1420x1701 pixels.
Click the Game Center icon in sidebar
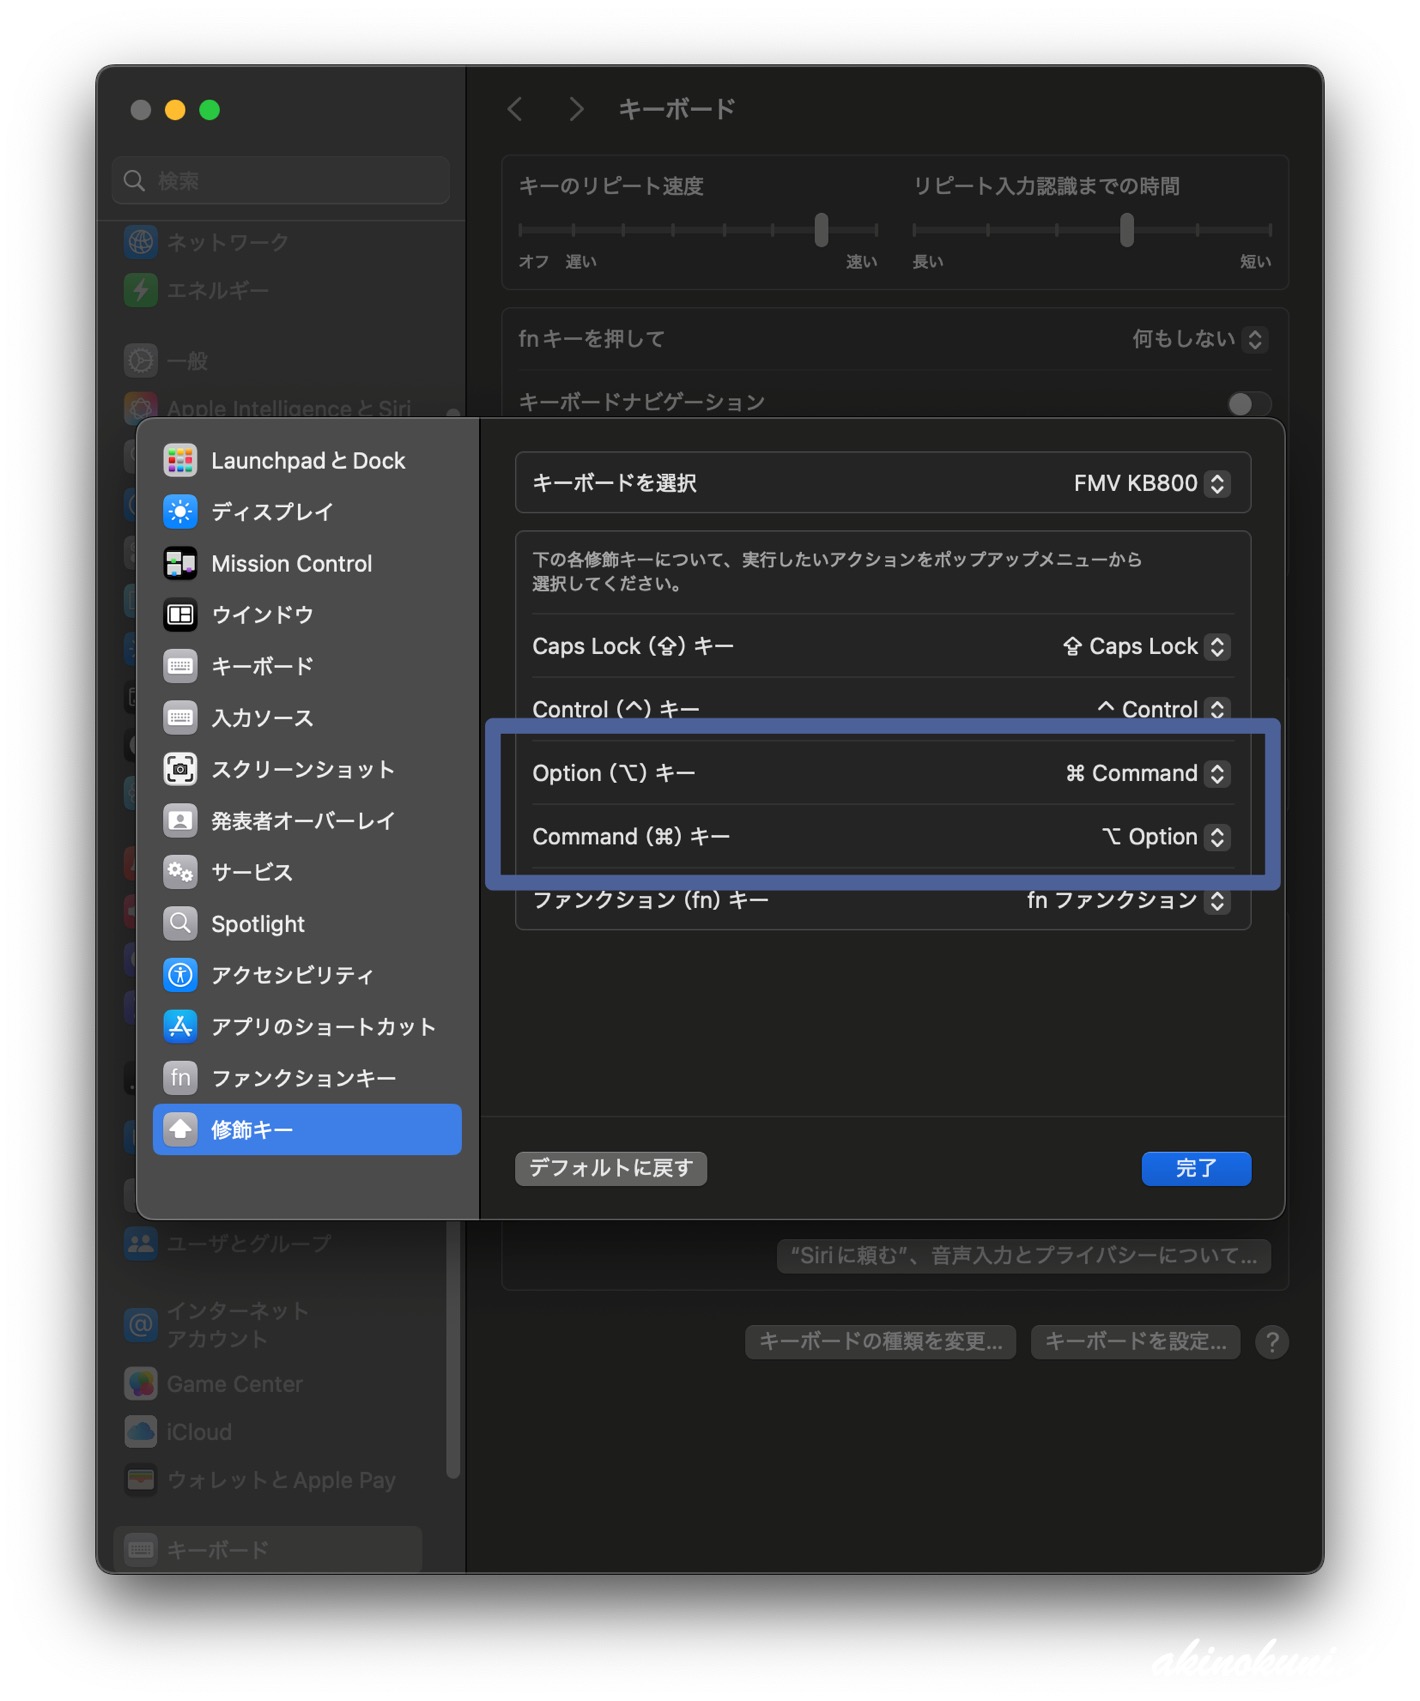[x=141, y=1384]
